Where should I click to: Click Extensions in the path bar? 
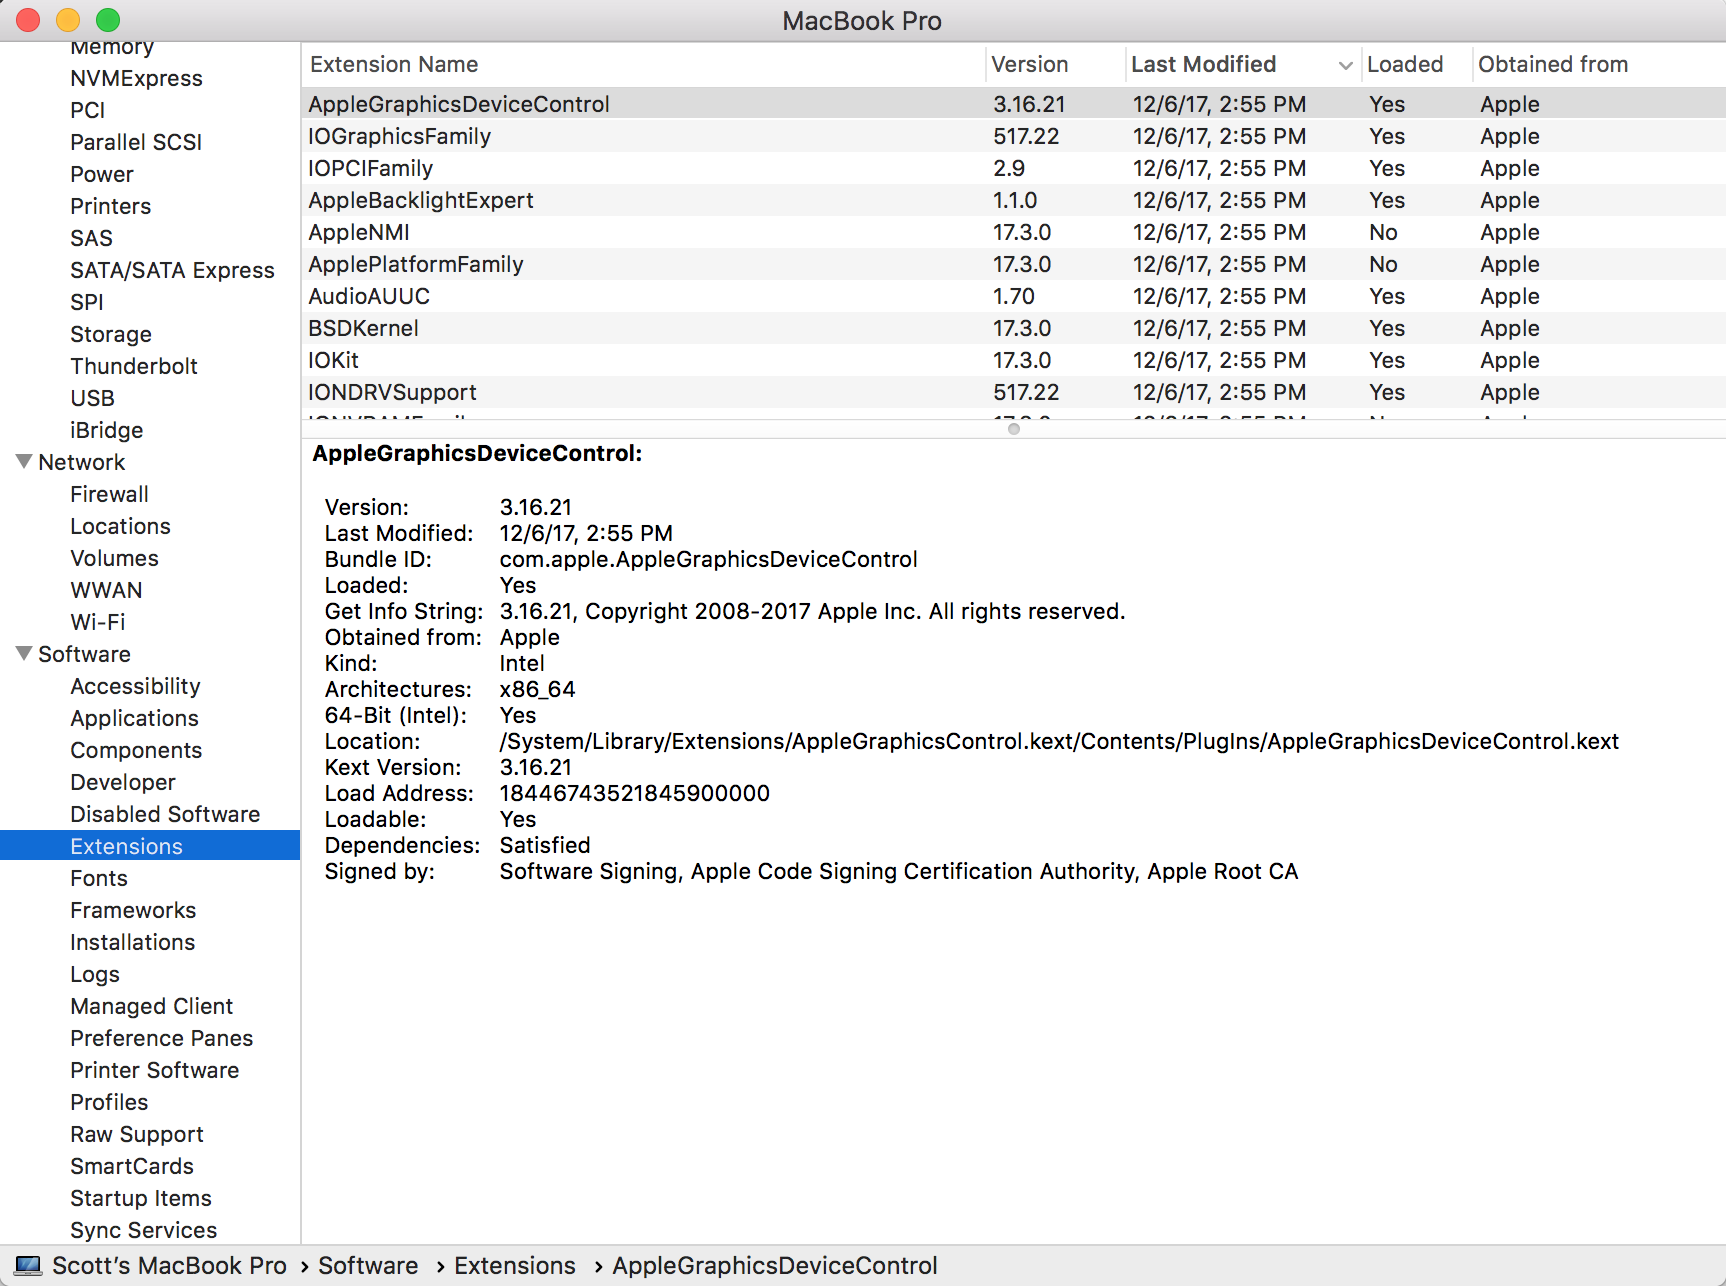click(515, 1266)
